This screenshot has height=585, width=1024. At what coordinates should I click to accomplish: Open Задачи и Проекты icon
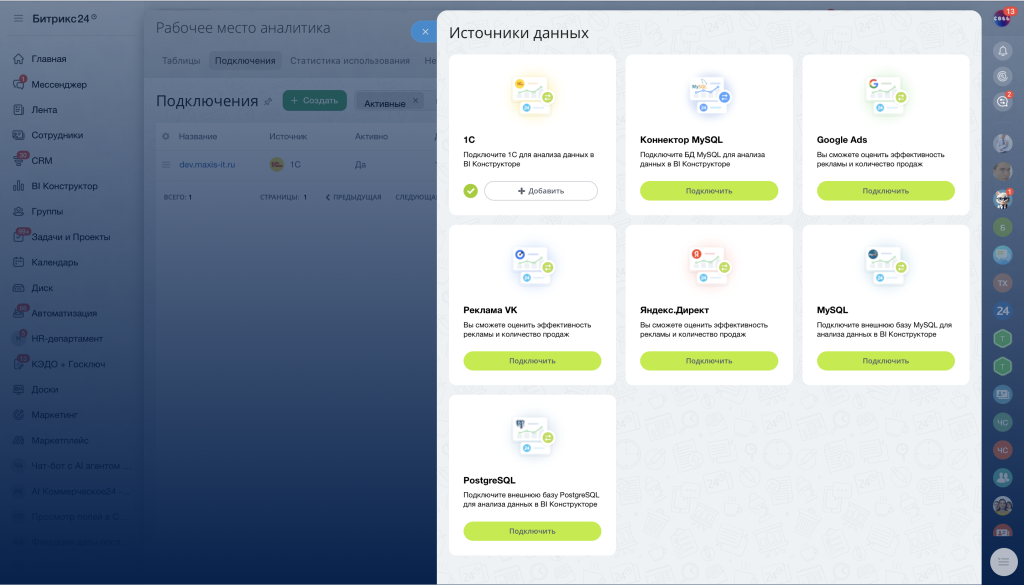(19, 237)
